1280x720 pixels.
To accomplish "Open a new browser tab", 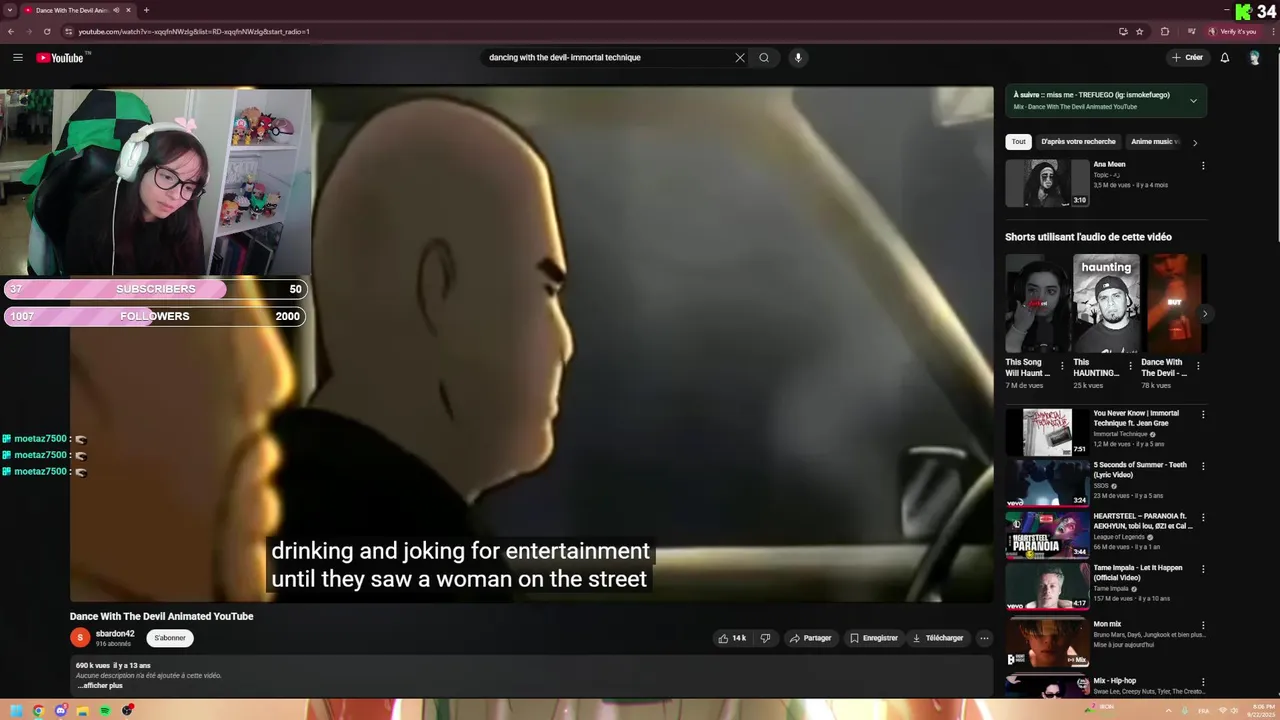I will coord(146,10).
